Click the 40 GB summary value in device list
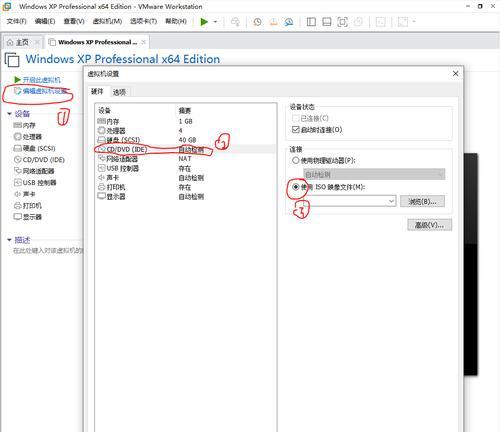 point(187,140)
